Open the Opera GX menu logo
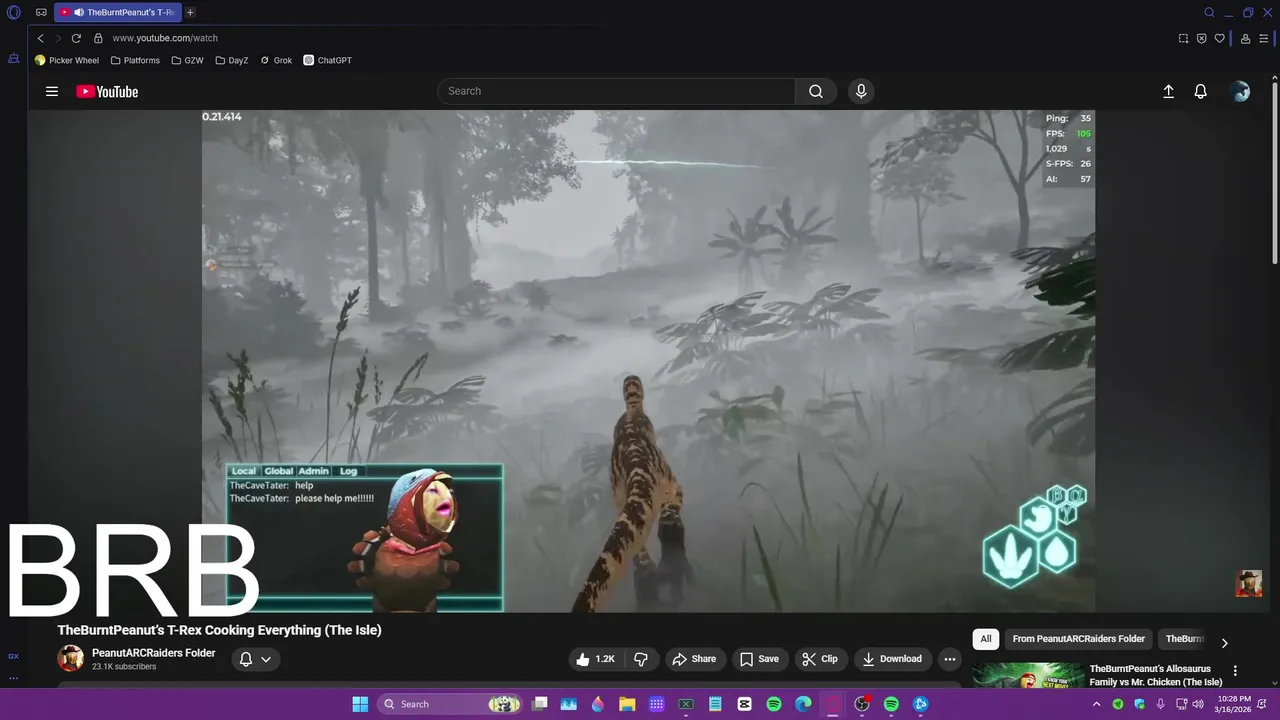The image size is (1280, 720). click(x=14, y=13)
